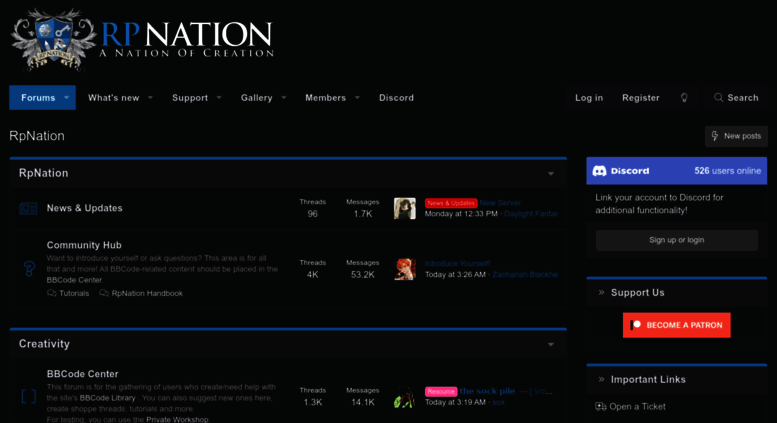Go to the Discord nav link

(x=396, y=98)
